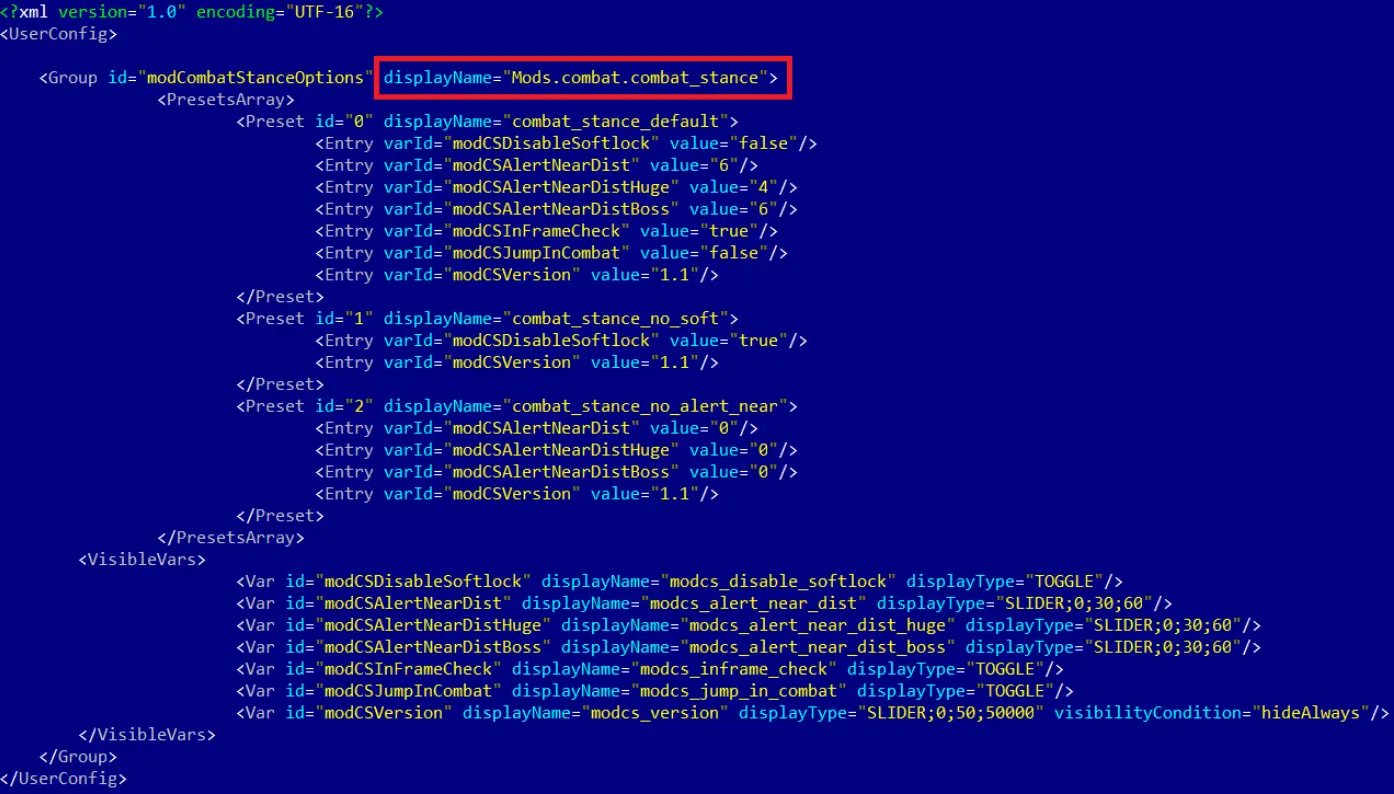Select the Preset id 1 combat_stance_no_soft line
The image size is (1394, 794).
coord(488,318)
